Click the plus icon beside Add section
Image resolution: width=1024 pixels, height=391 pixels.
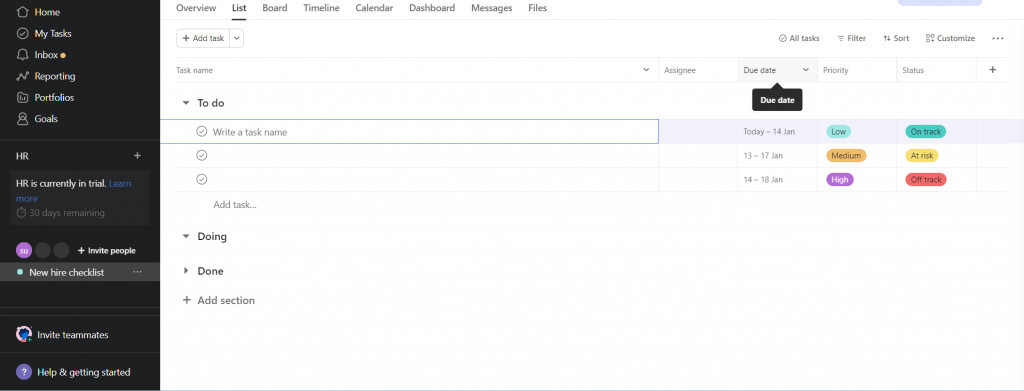[187, 300]
